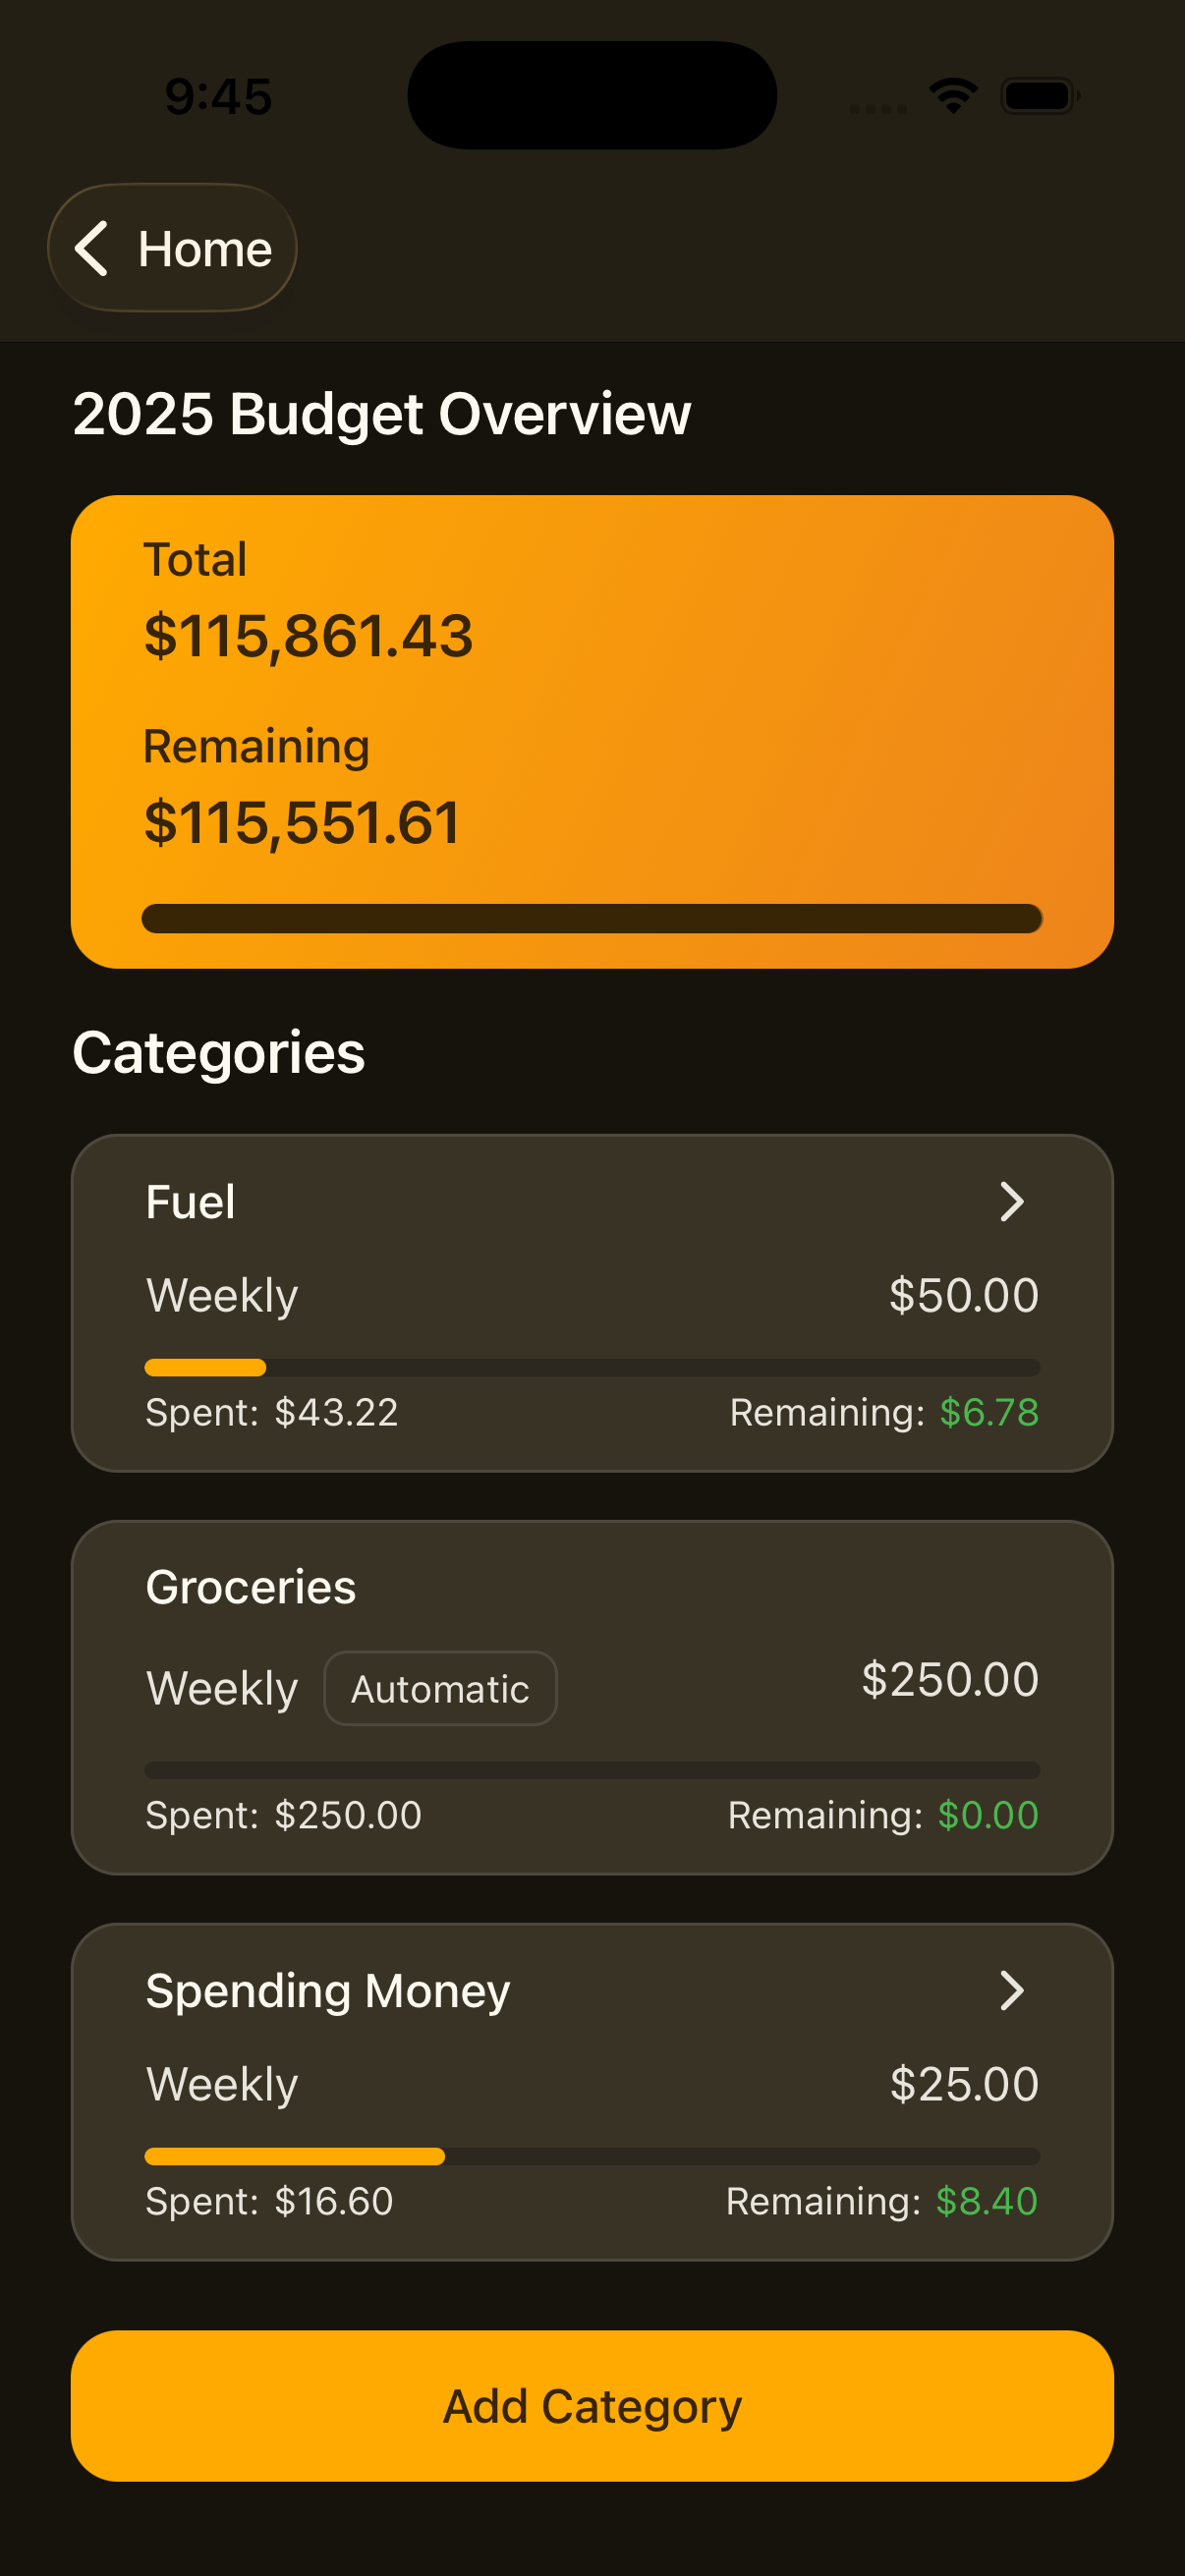Click the total budget progress bar

[x=592, y=919]
